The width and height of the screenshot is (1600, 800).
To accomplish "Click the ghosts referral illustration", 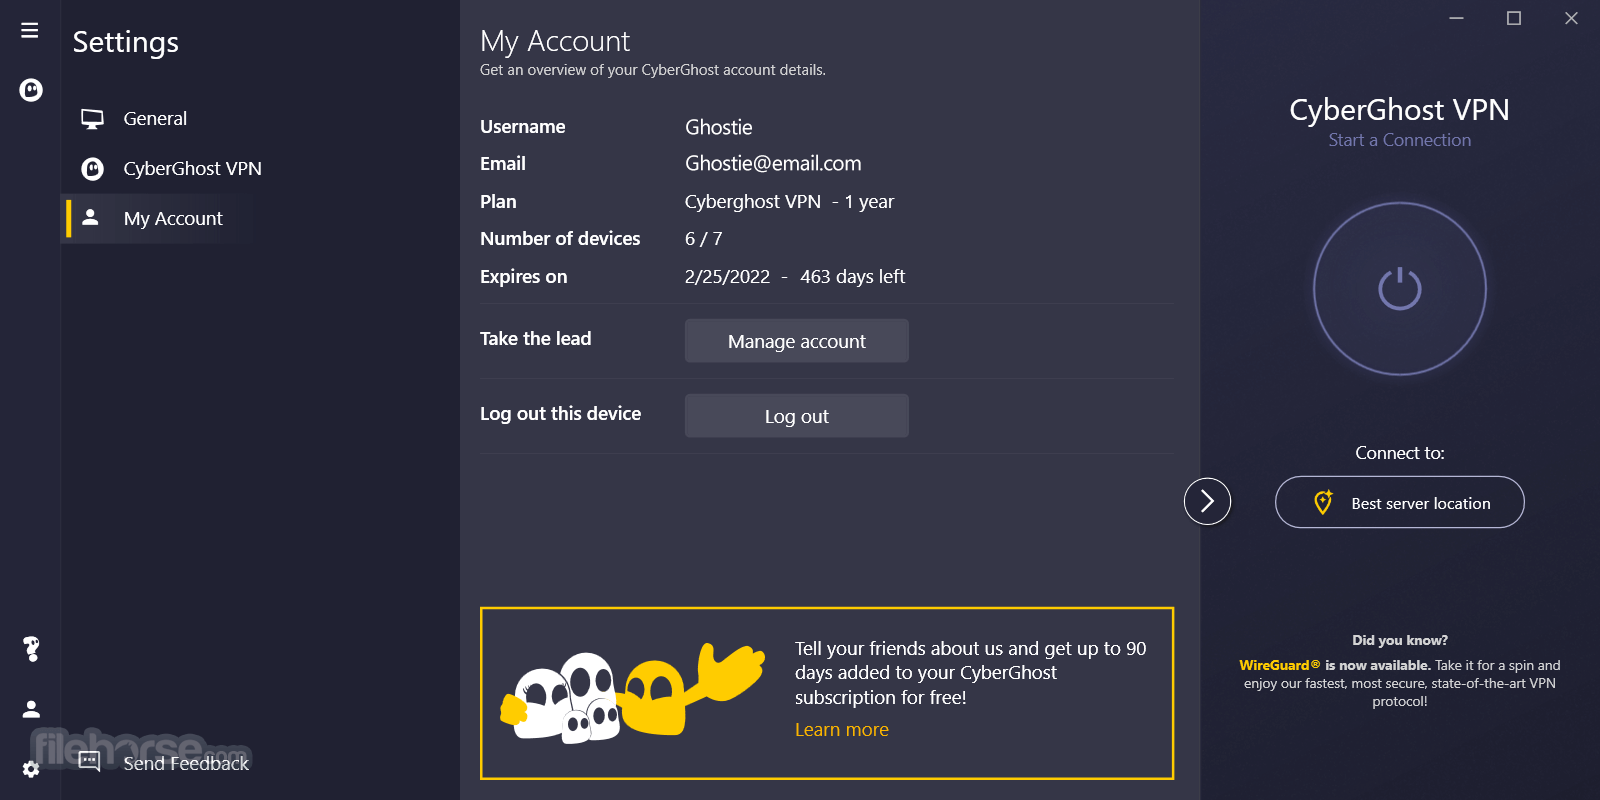I will coord(632,694).
